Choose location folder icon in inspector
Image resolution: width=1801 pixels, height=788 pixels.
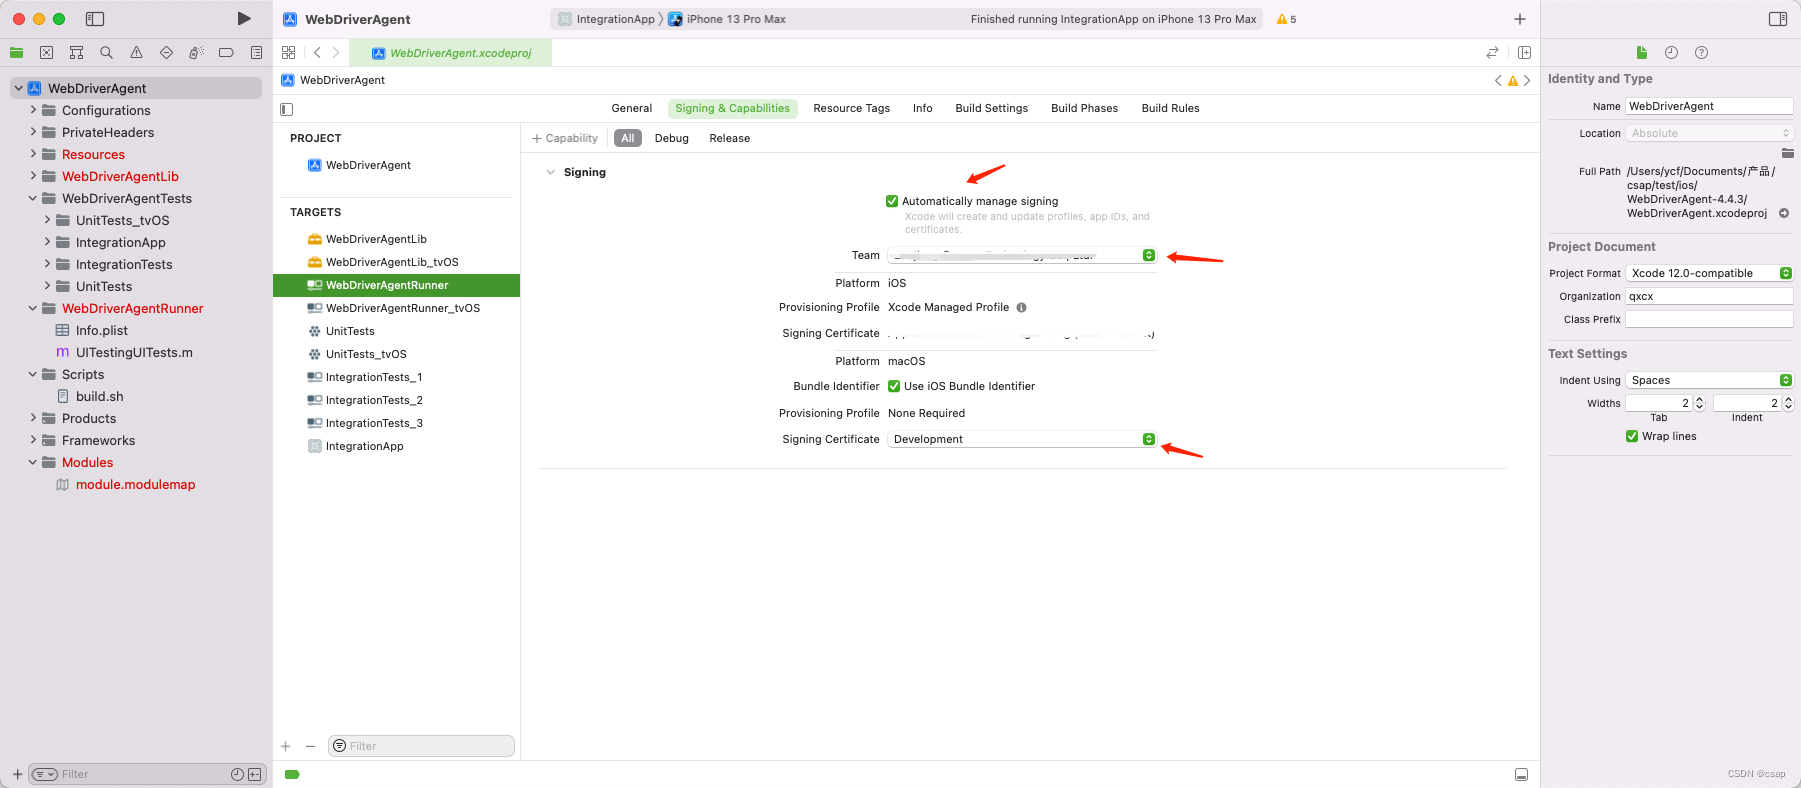[1788, 153]
